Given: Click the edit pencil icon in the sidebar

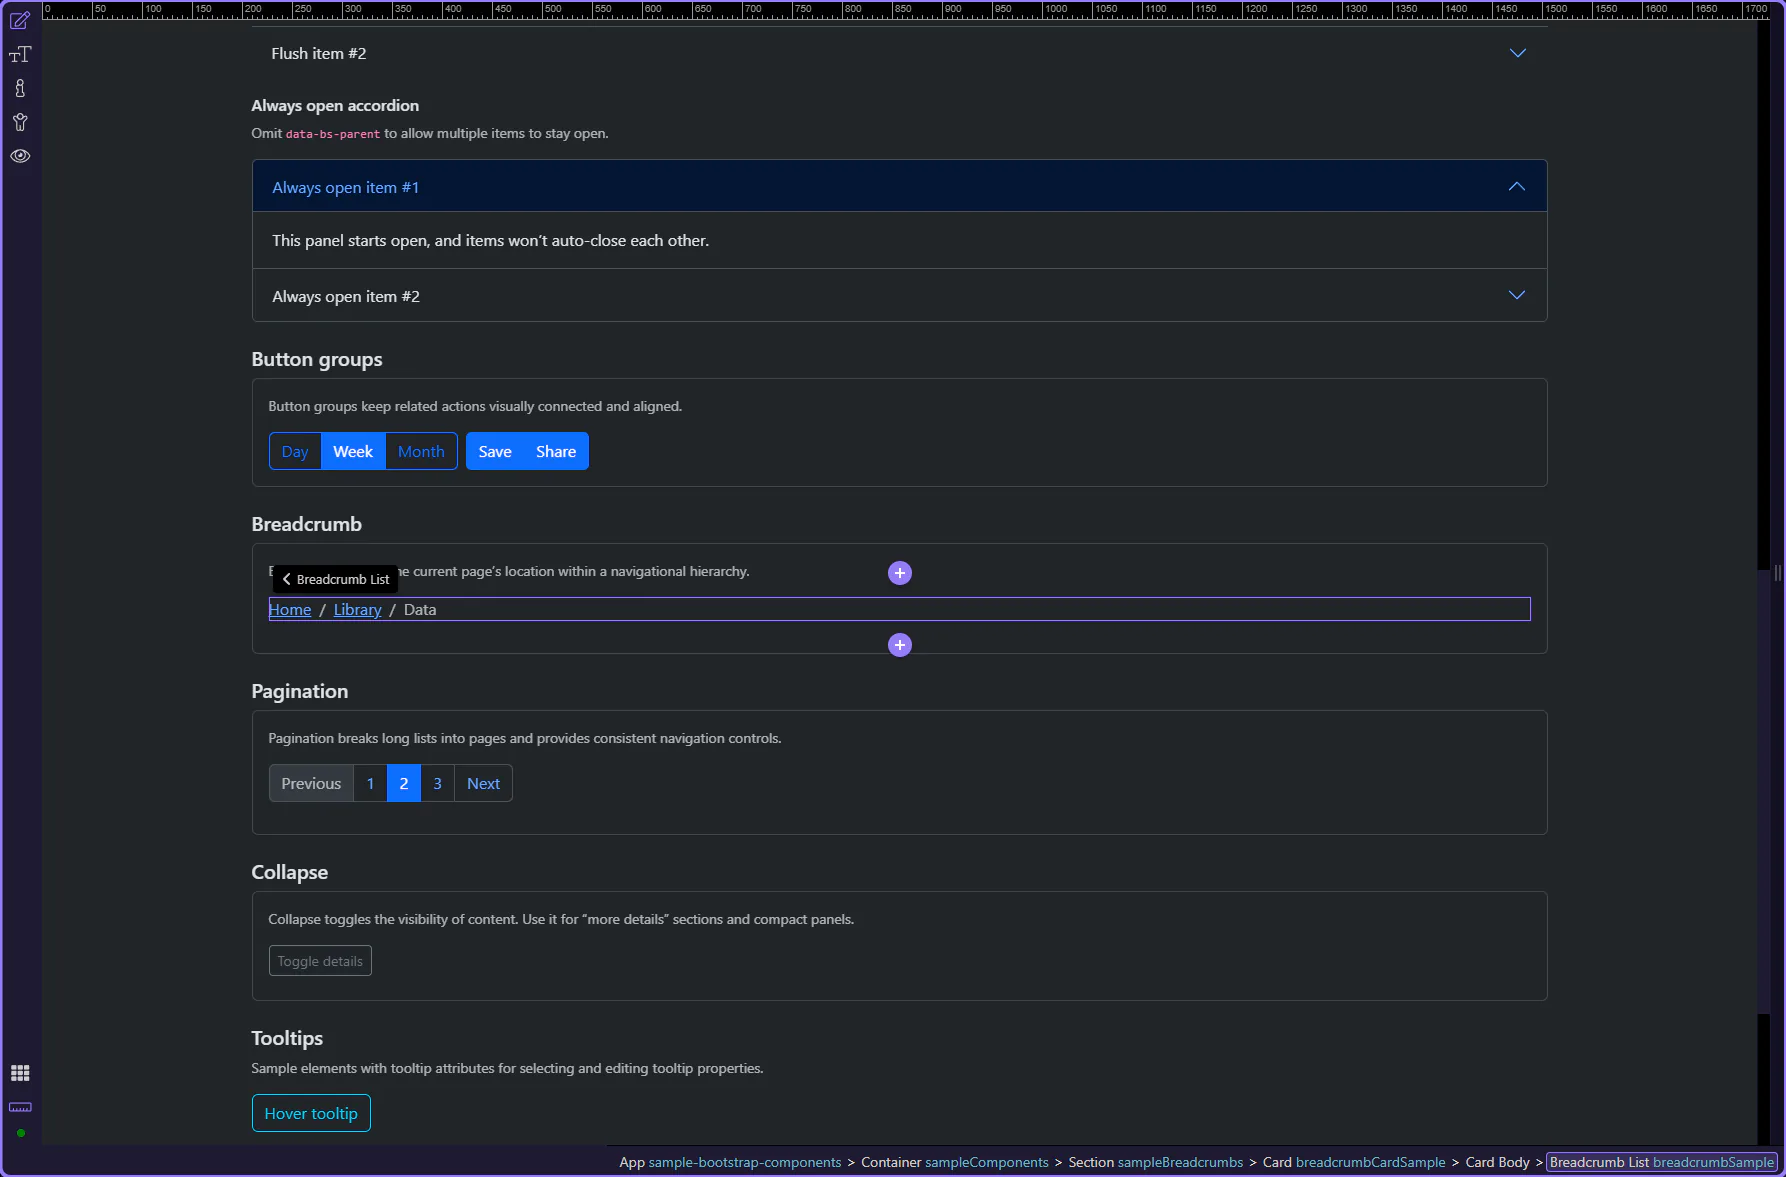Looking at the screenshot, I should (x=20, y=20).
